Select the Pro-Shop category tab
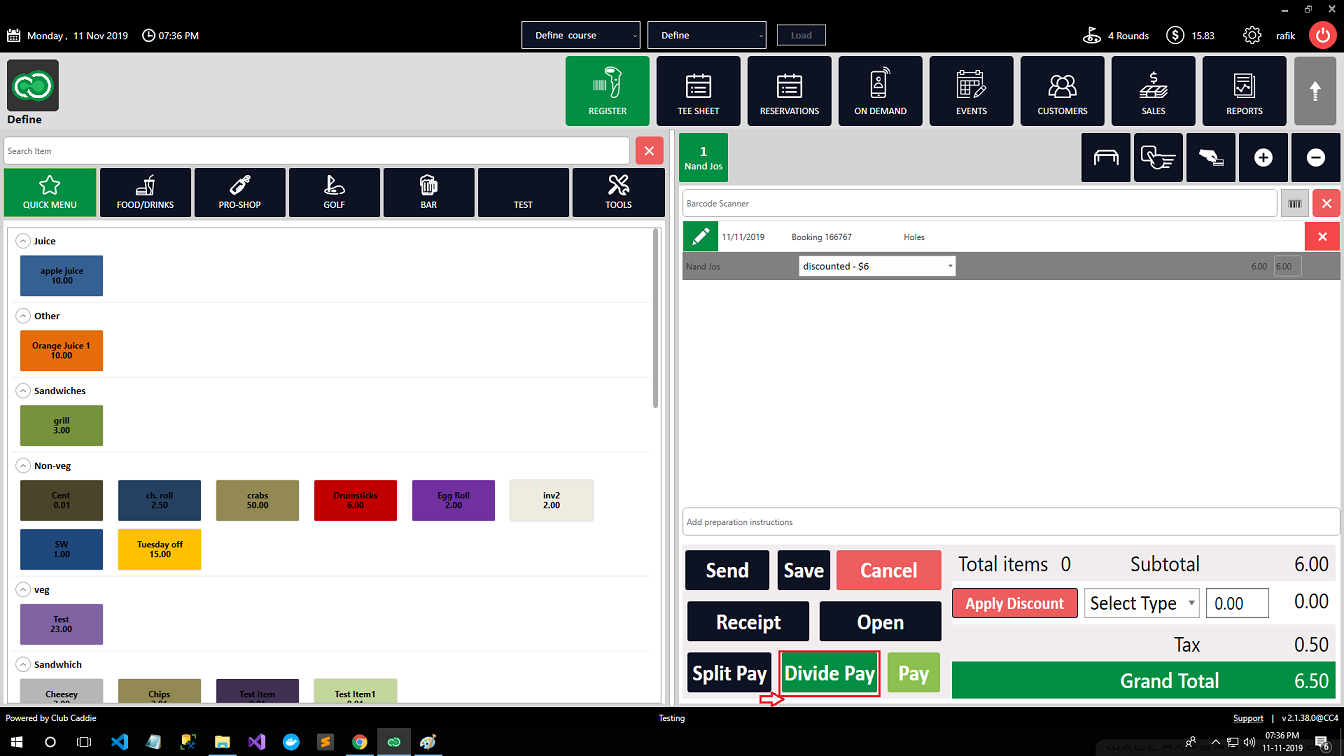The image size is (1344, 756). point(239,192)
